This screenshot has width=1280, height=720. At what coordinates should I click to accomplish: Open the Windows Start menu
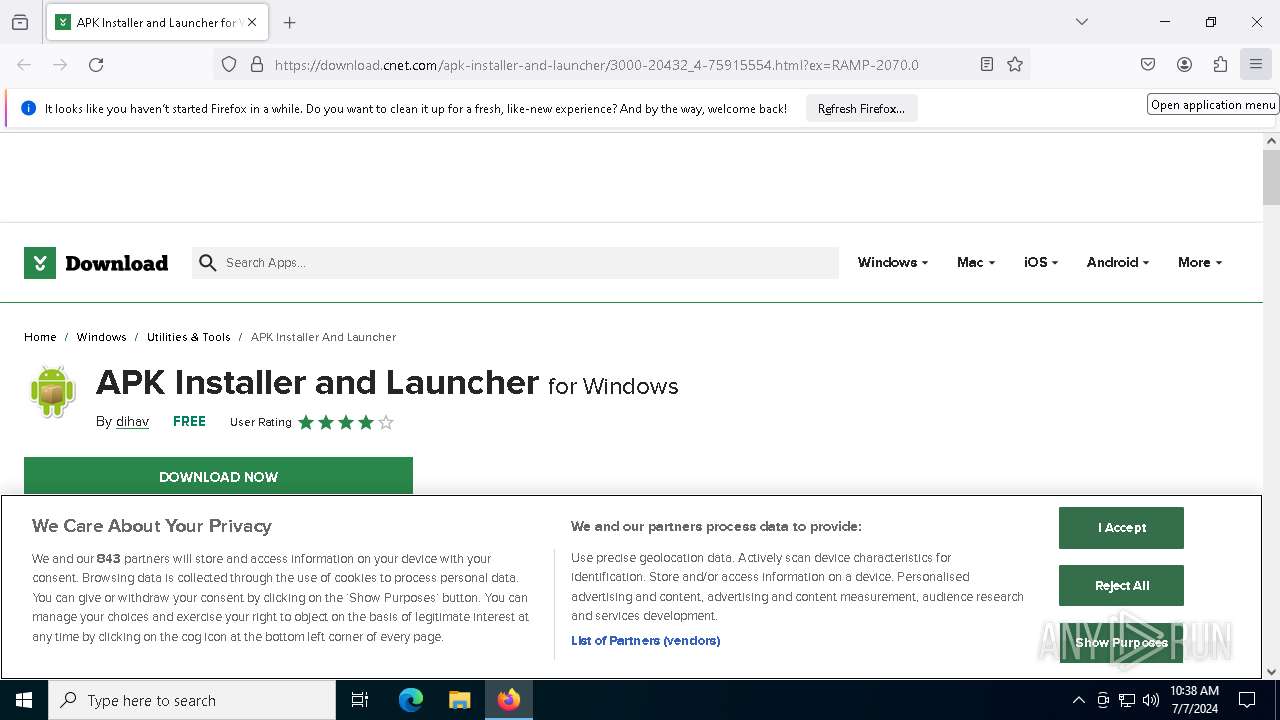pos(24,700)
